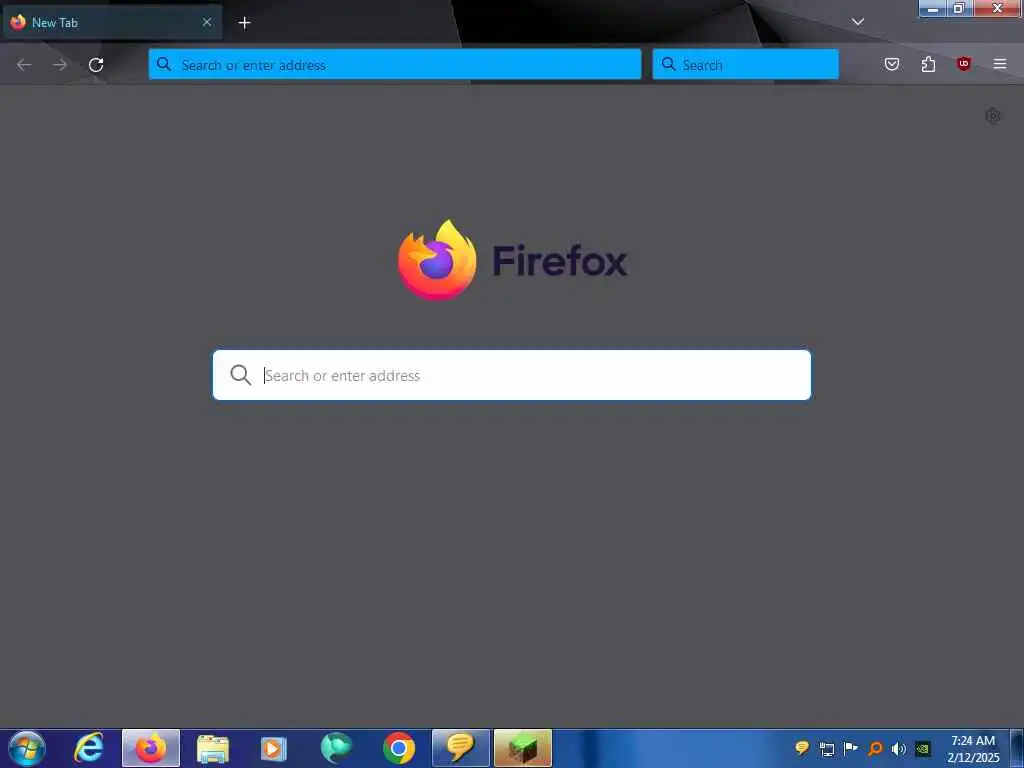The width and height of the screenshot is (1024, 768).
Task: Open Save to Pocket
Action: tap(892, 64)
